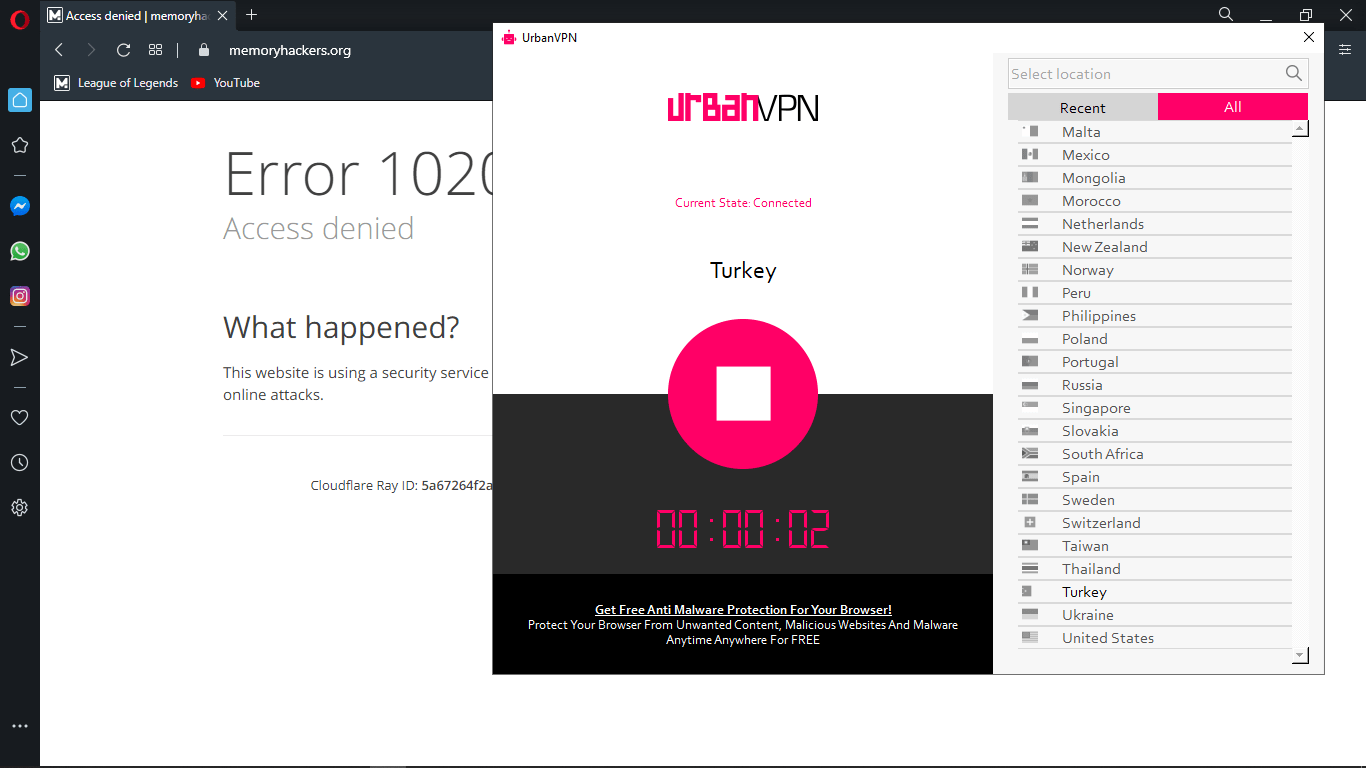The image size is (1366, 768).
Task: Click the Get Free Anti Malware Protection link
Action: pyautogui.click(x=743, y=609)
